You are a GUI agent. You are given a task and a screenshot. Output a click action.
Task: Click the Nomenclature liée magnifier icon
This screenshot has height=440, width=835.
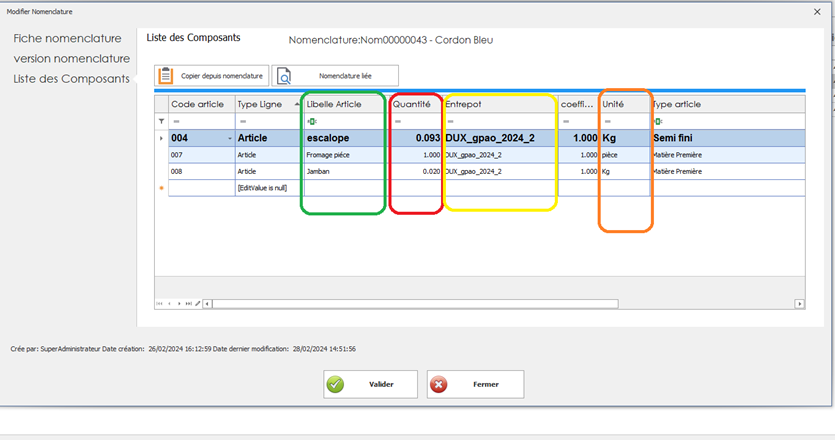285,76
